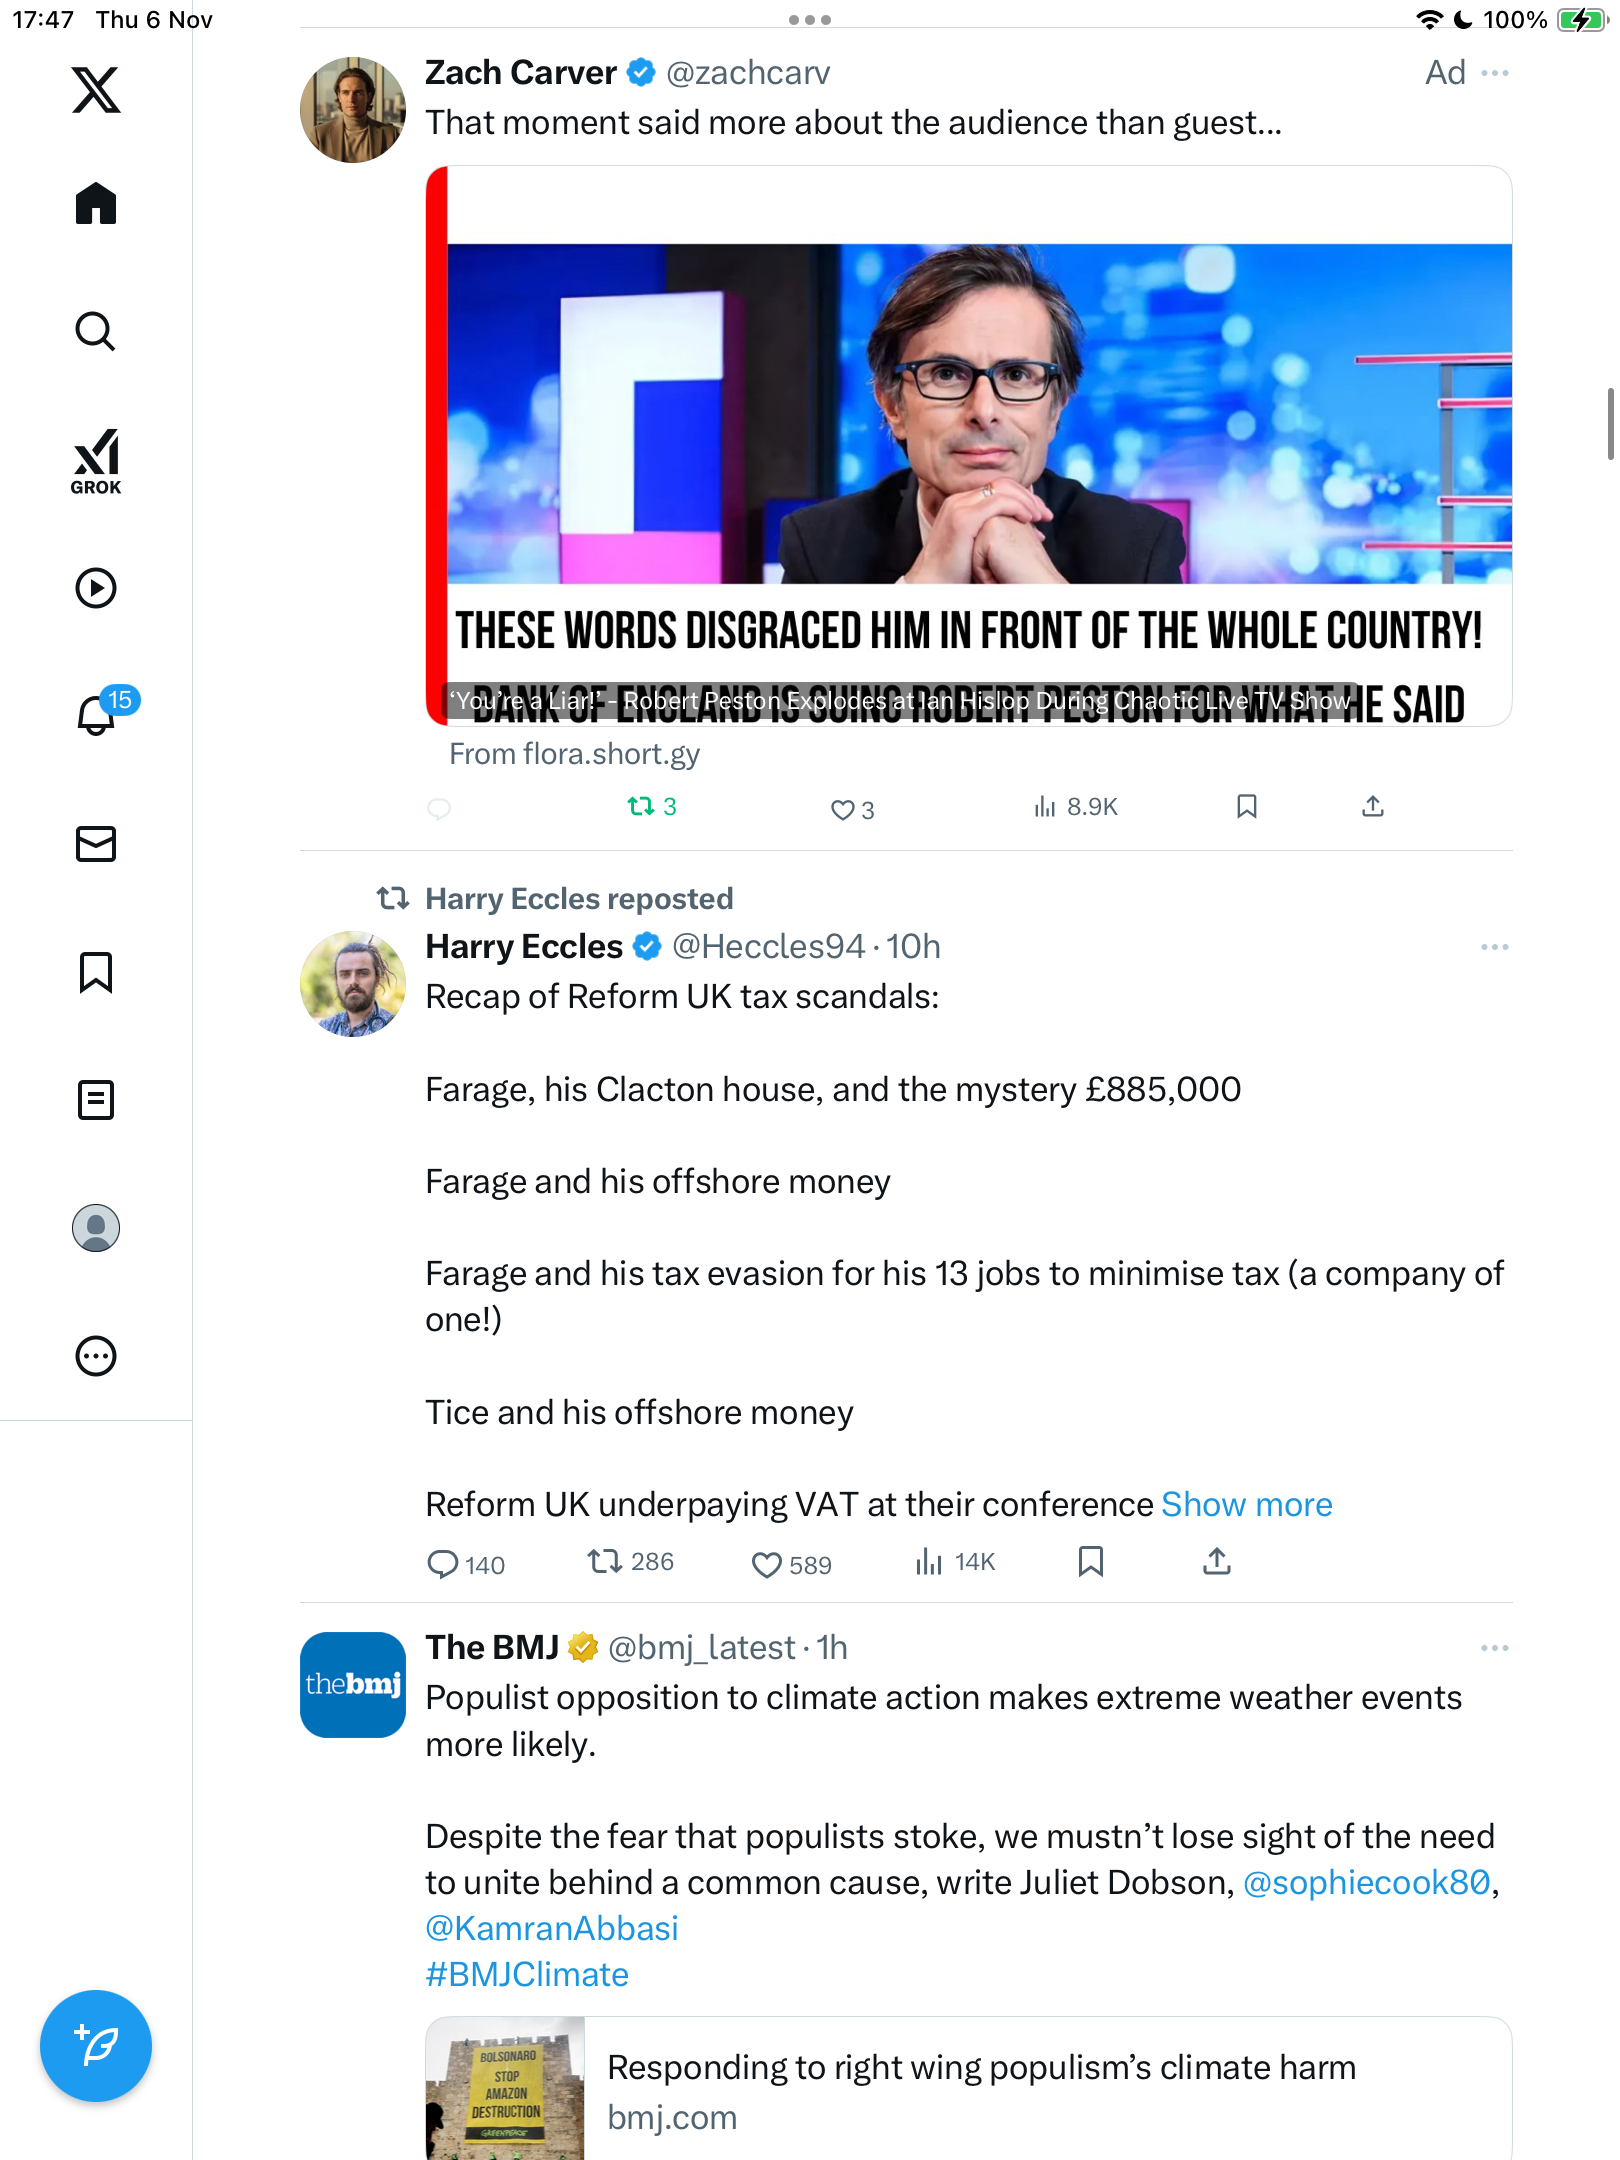
Task: Open the Lists icon in sidebar
Action: 96,1100
